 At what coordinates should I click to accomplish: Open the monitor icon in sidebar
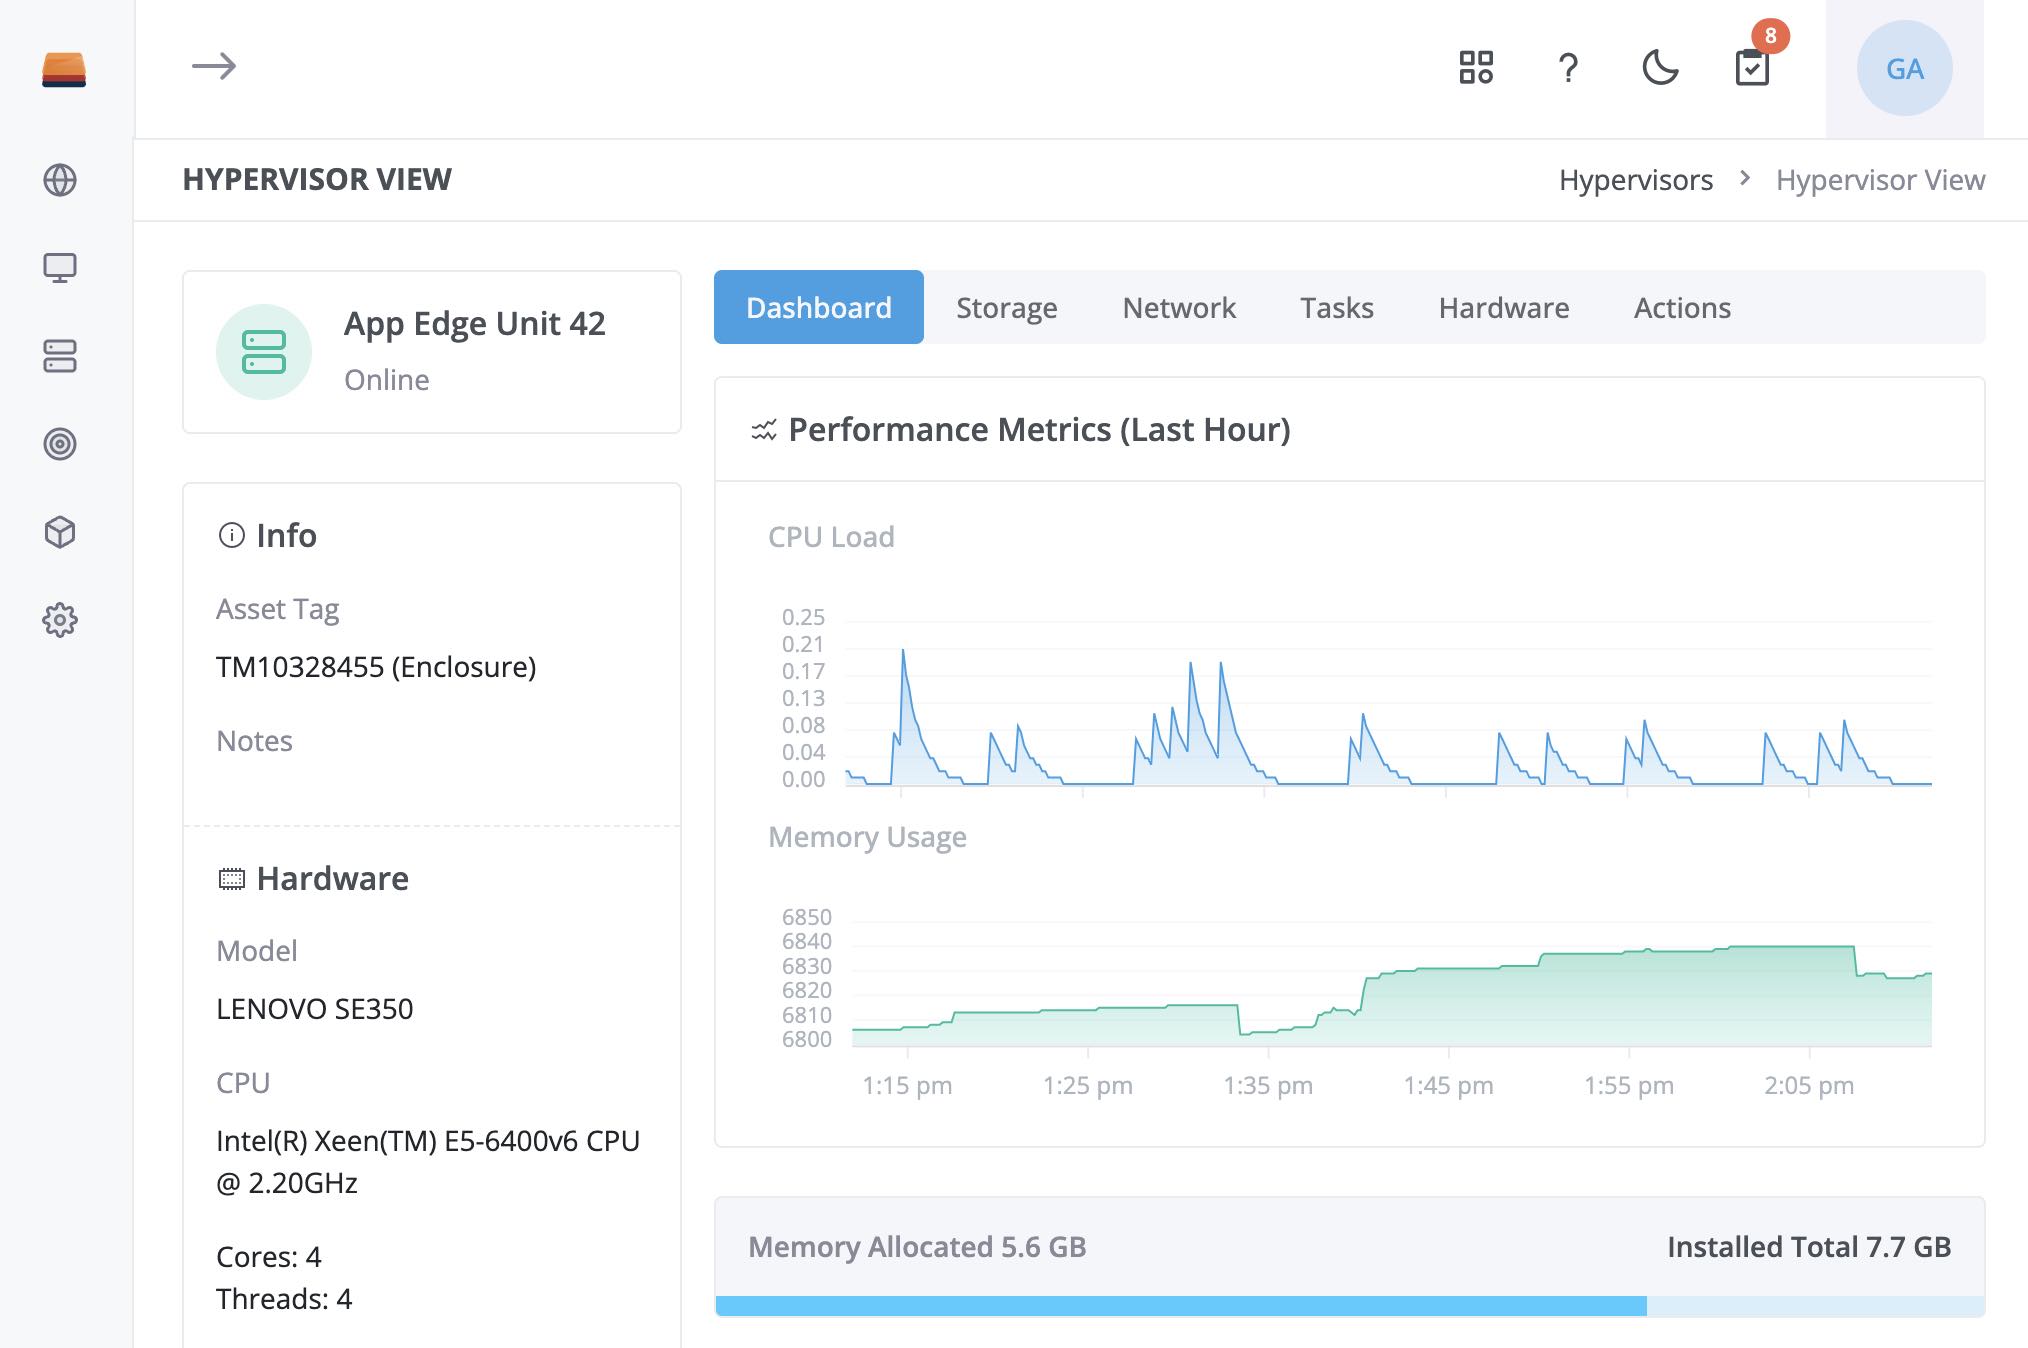pyautogui.click(x=60, y=268)
